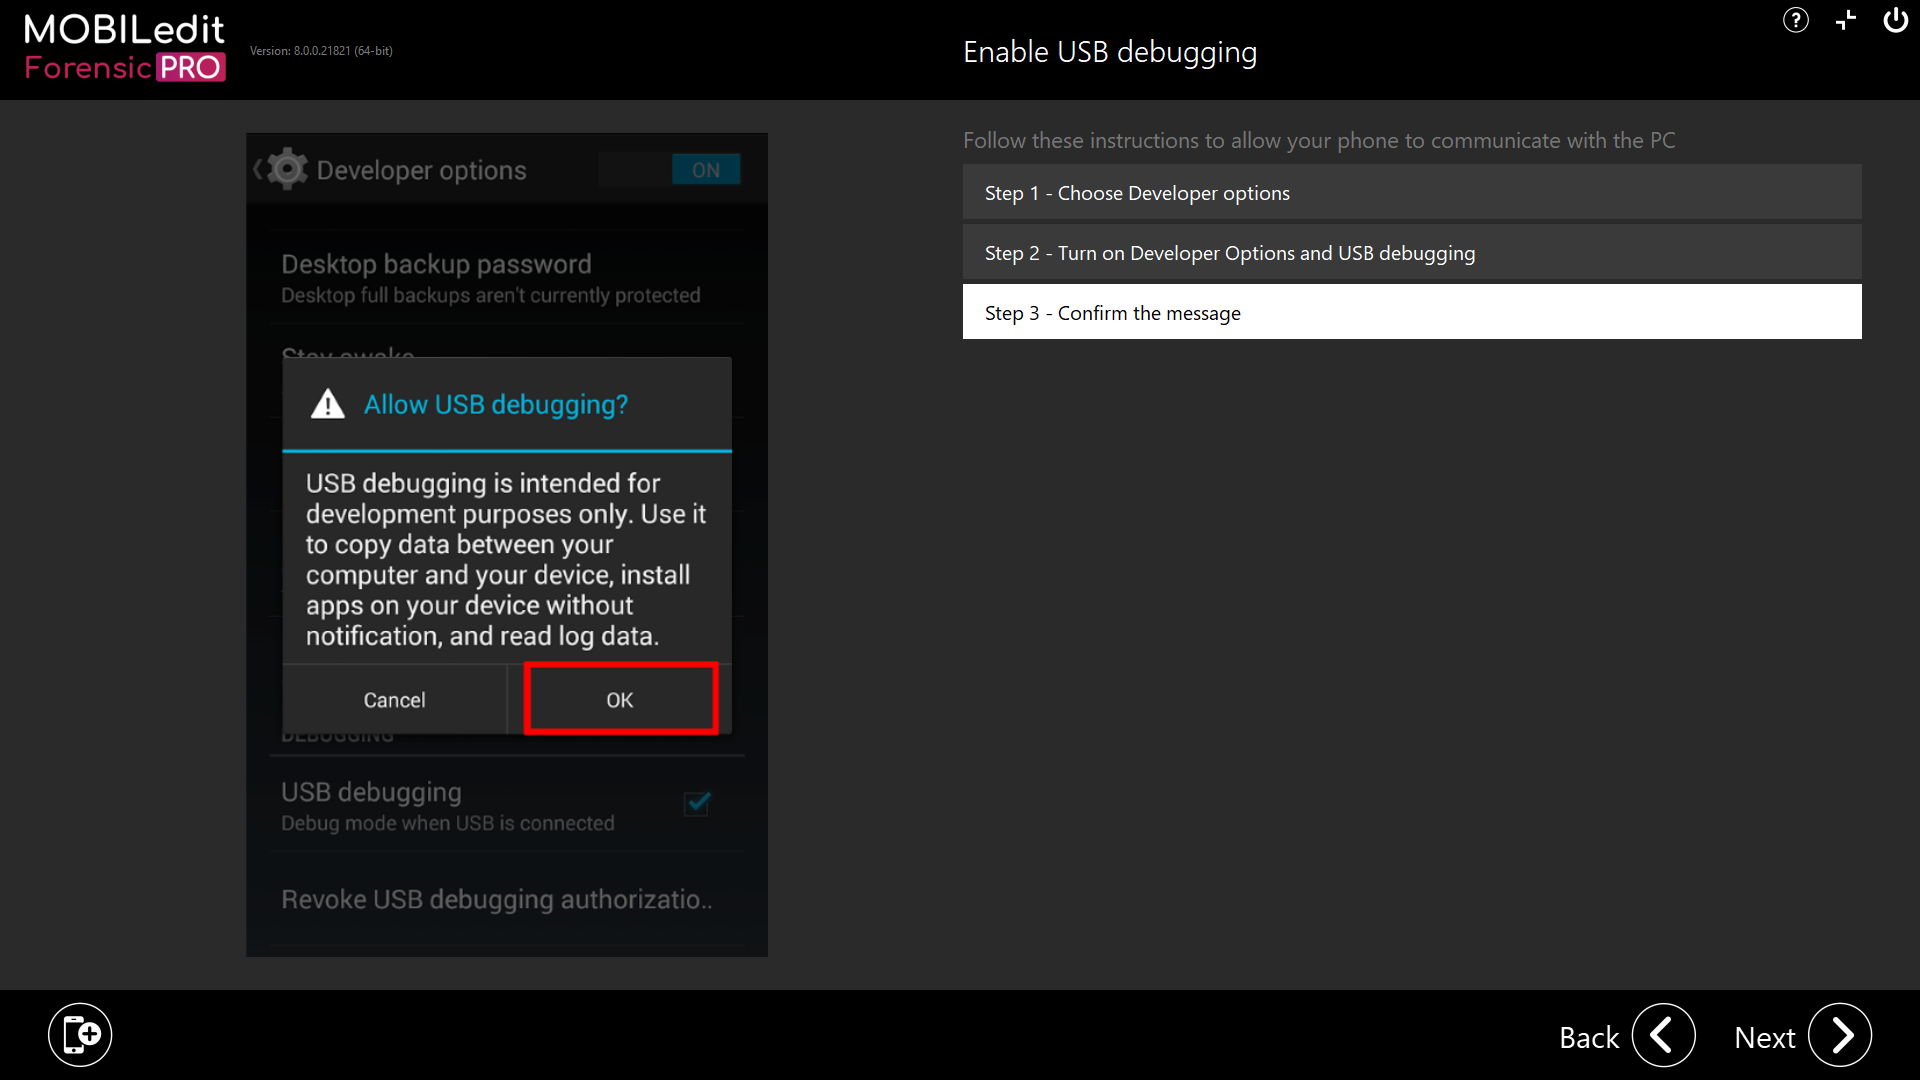Click the connect new phone icon bottom left
Screen dimensions: 1920x1080
(80, 1034)
